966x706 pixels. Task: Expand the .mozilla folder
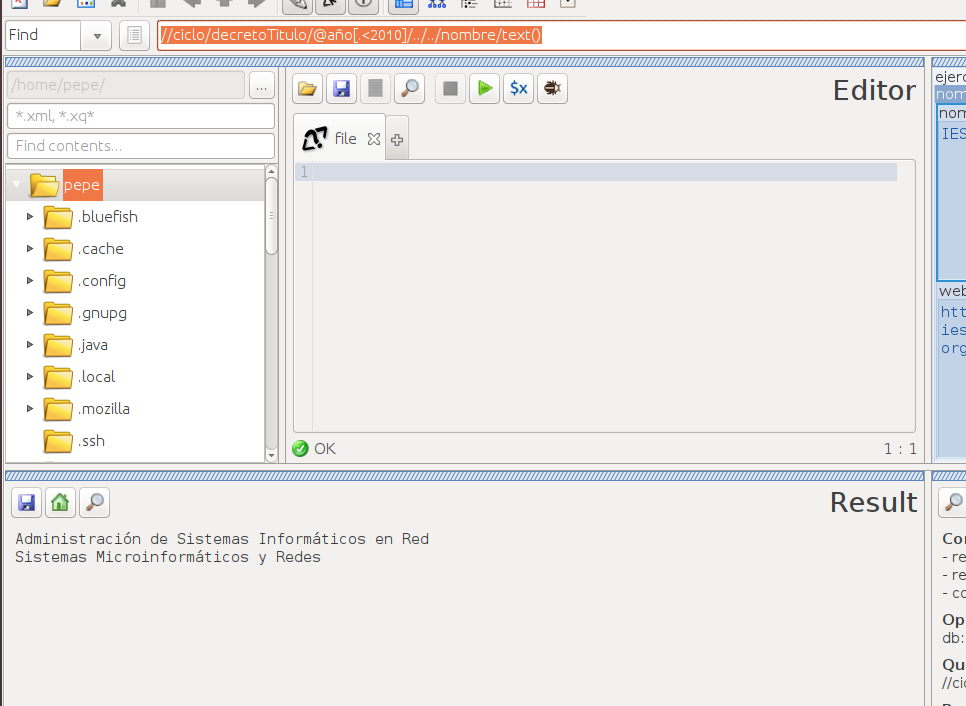pos(30,409)
